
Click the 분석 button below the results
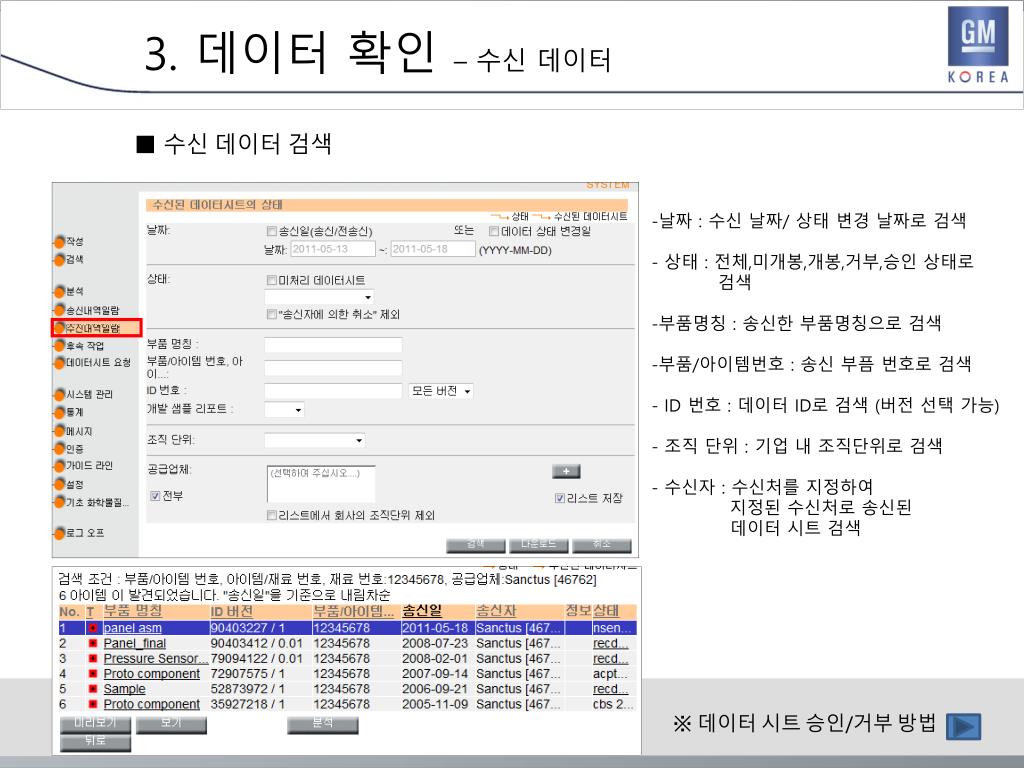click(x=323, y=724)
